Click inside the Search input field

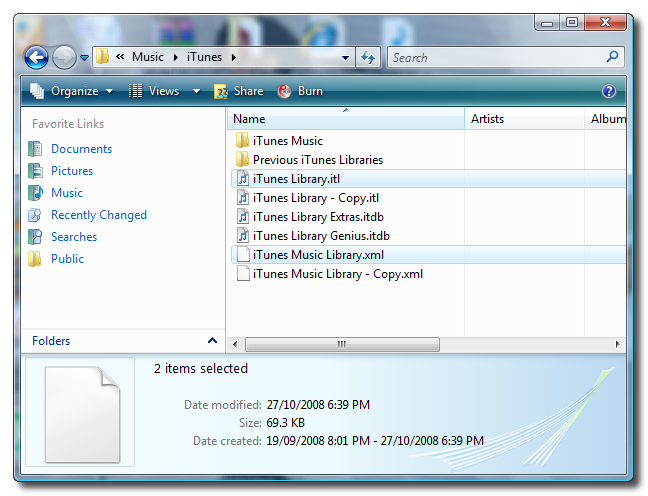pos(495,57)
